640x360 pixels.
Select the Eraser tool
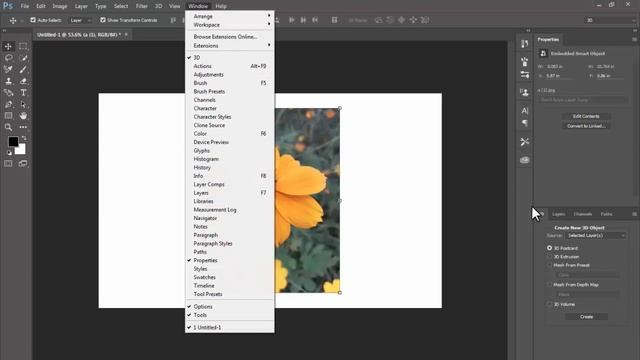(x=23, y=81)
